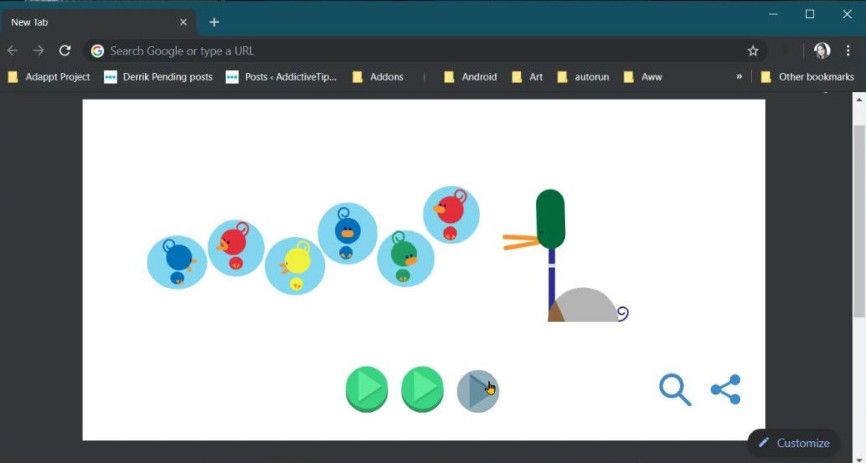Share the doodle using the share icon
The image size is (866, 463).
(x=725, y=389)
